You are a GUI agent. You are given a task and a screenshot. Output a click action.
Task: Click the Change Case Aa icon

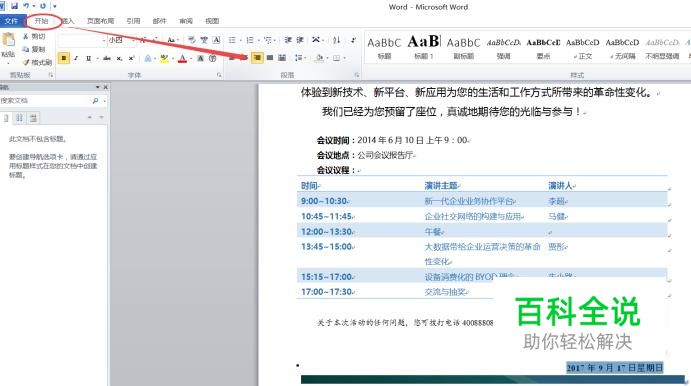click(171, 40)
